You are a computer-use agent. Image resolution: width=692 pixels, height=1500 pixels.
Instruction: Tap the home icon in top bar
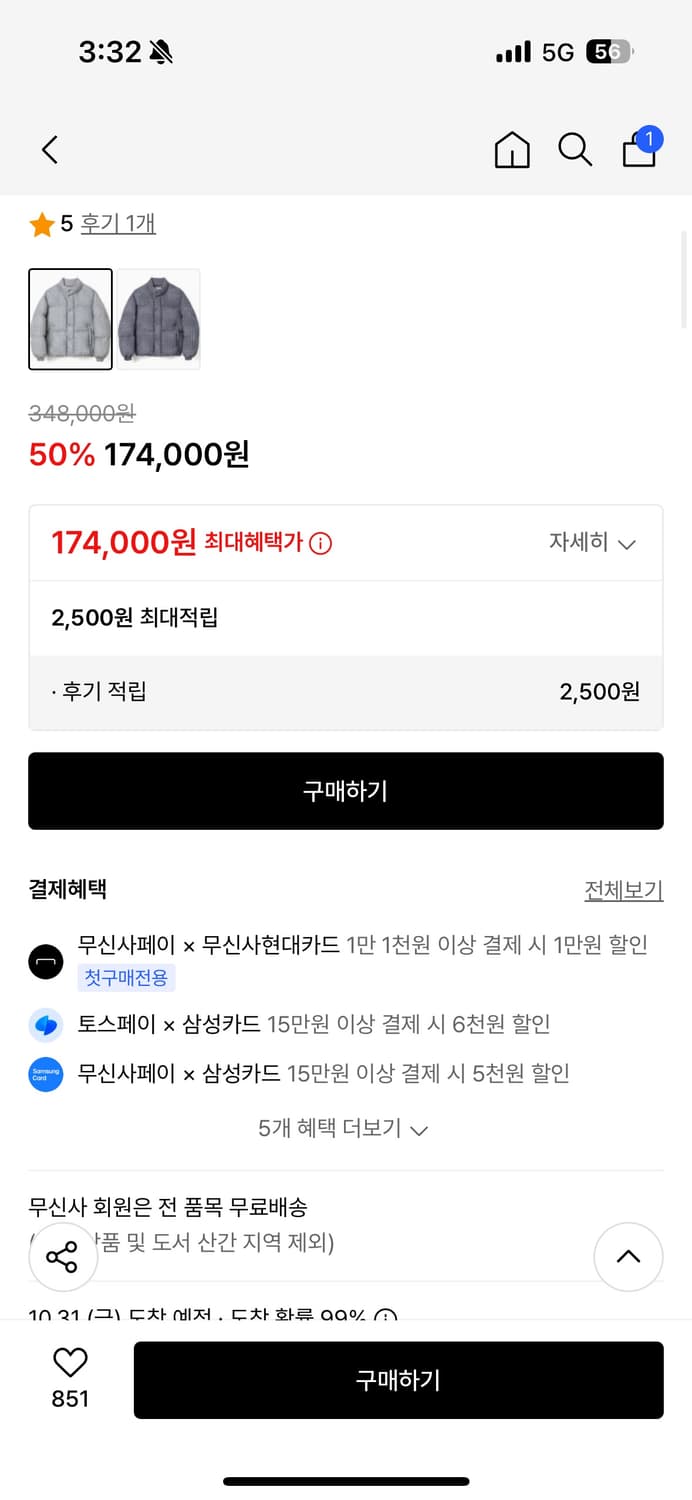(x=511, y=149)
